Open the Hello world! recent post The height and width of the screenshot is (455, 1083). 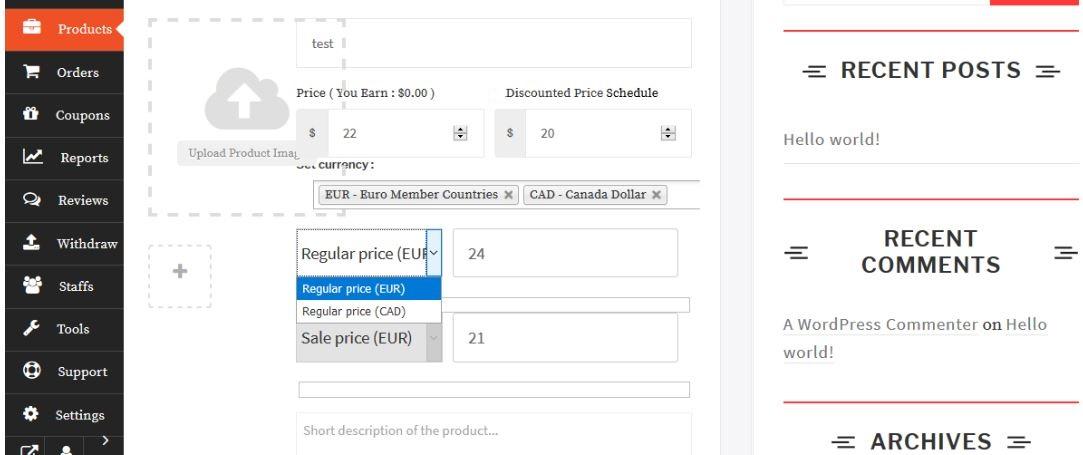point(831,139)
